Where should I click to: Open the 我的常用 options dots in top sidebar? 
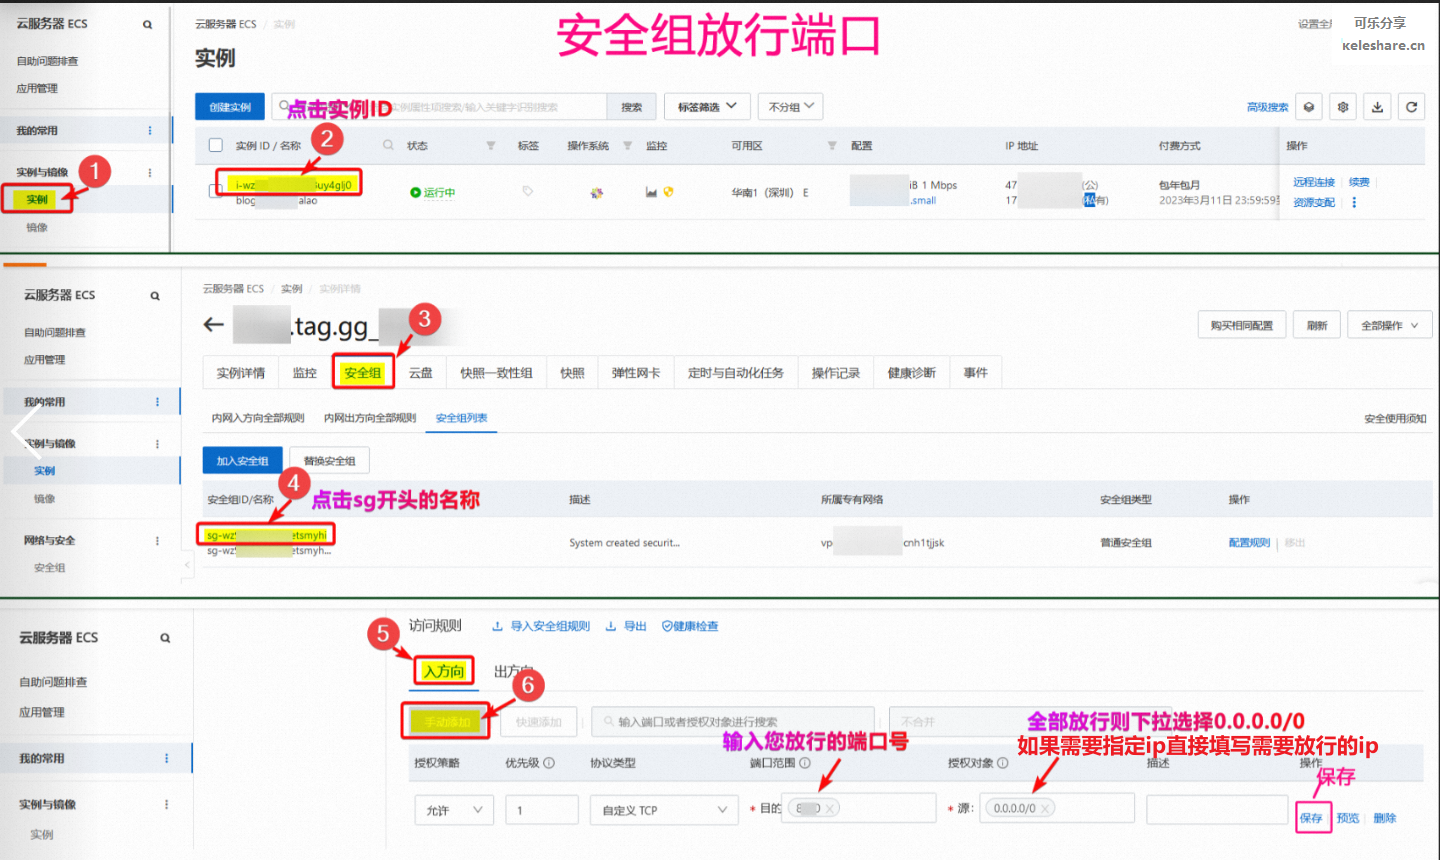(x=150, y=131)
